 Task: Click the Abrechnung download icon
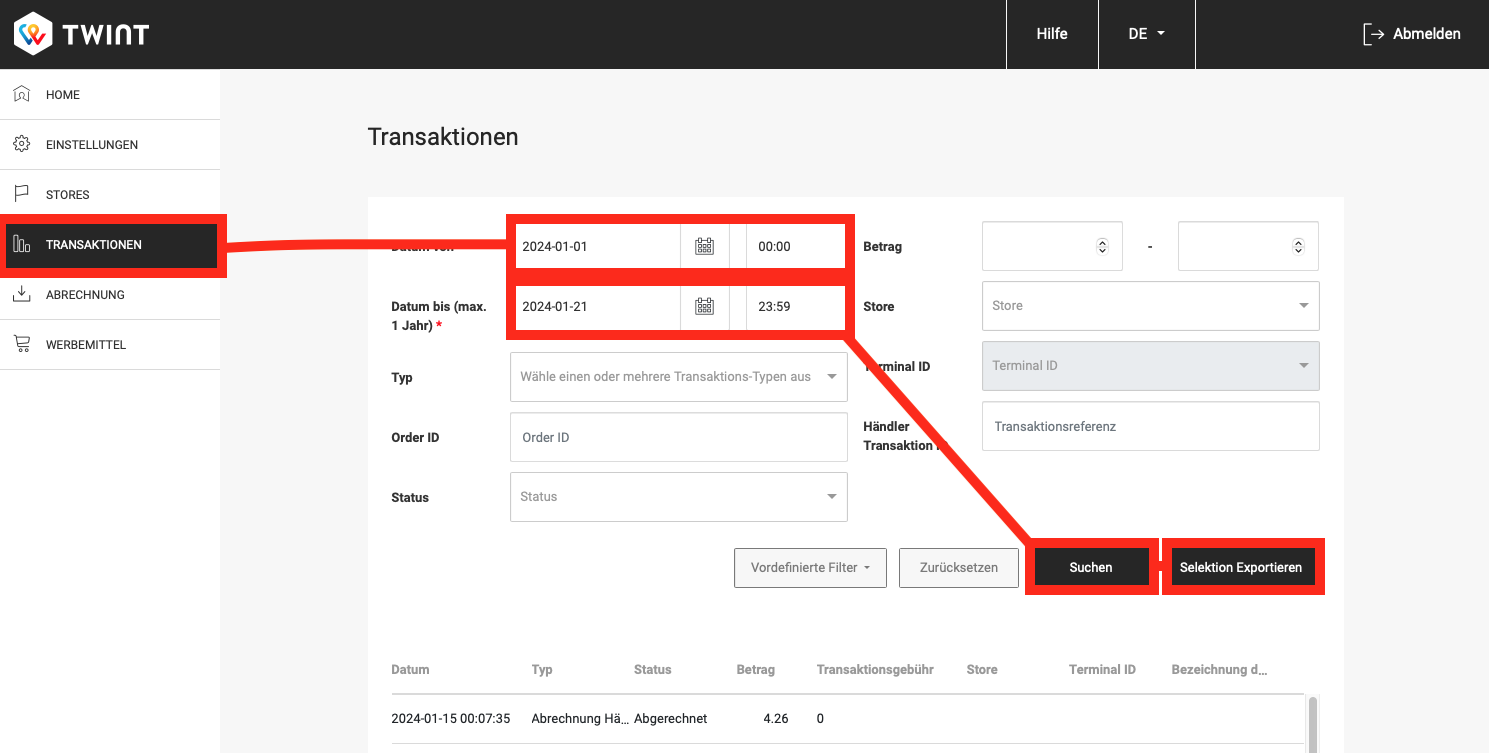(x=21, y=294)
